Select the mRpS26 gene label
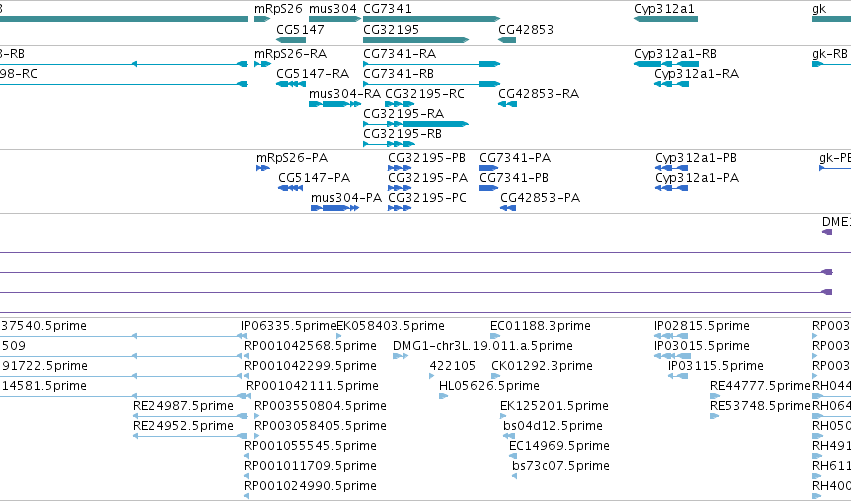The image size is (851, 501). click(x=278, y=9)
